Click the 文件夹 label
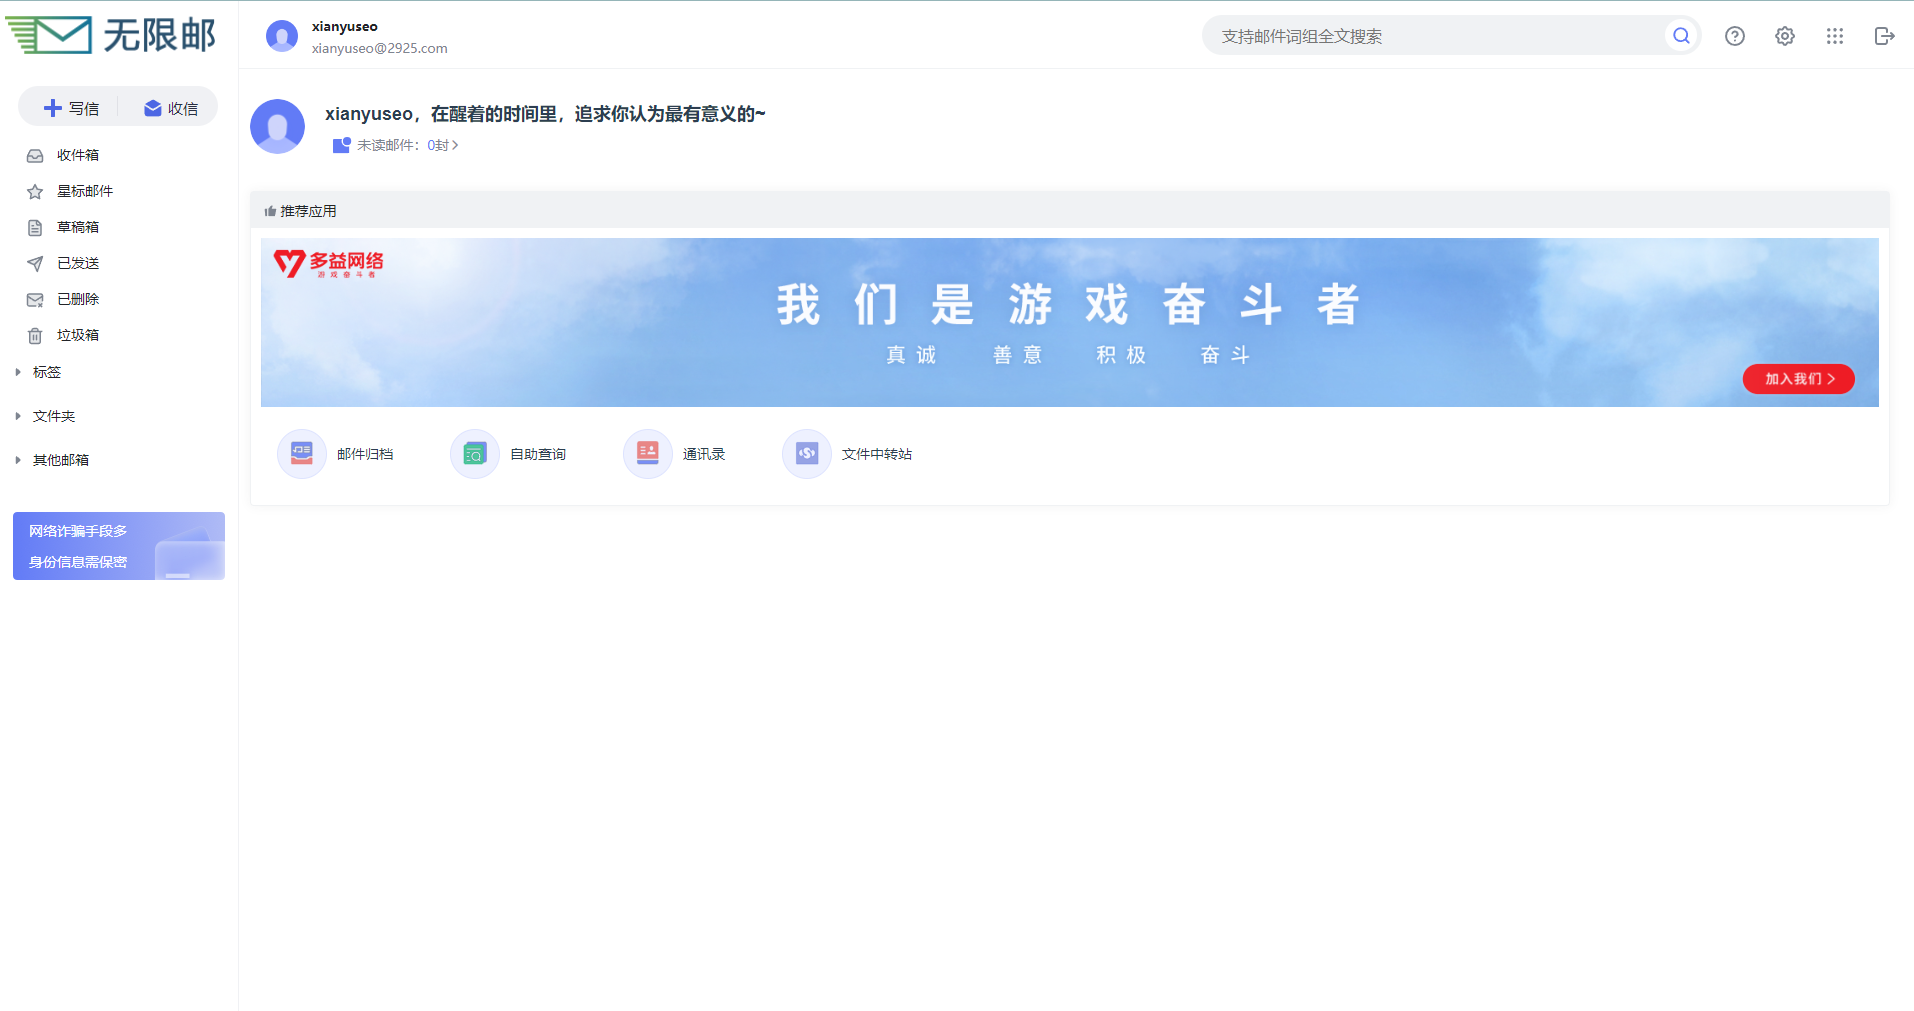 coord(54,416)
